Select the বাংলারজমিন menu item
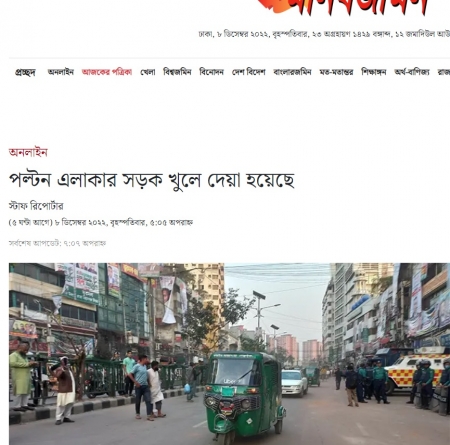 (292, 72)
